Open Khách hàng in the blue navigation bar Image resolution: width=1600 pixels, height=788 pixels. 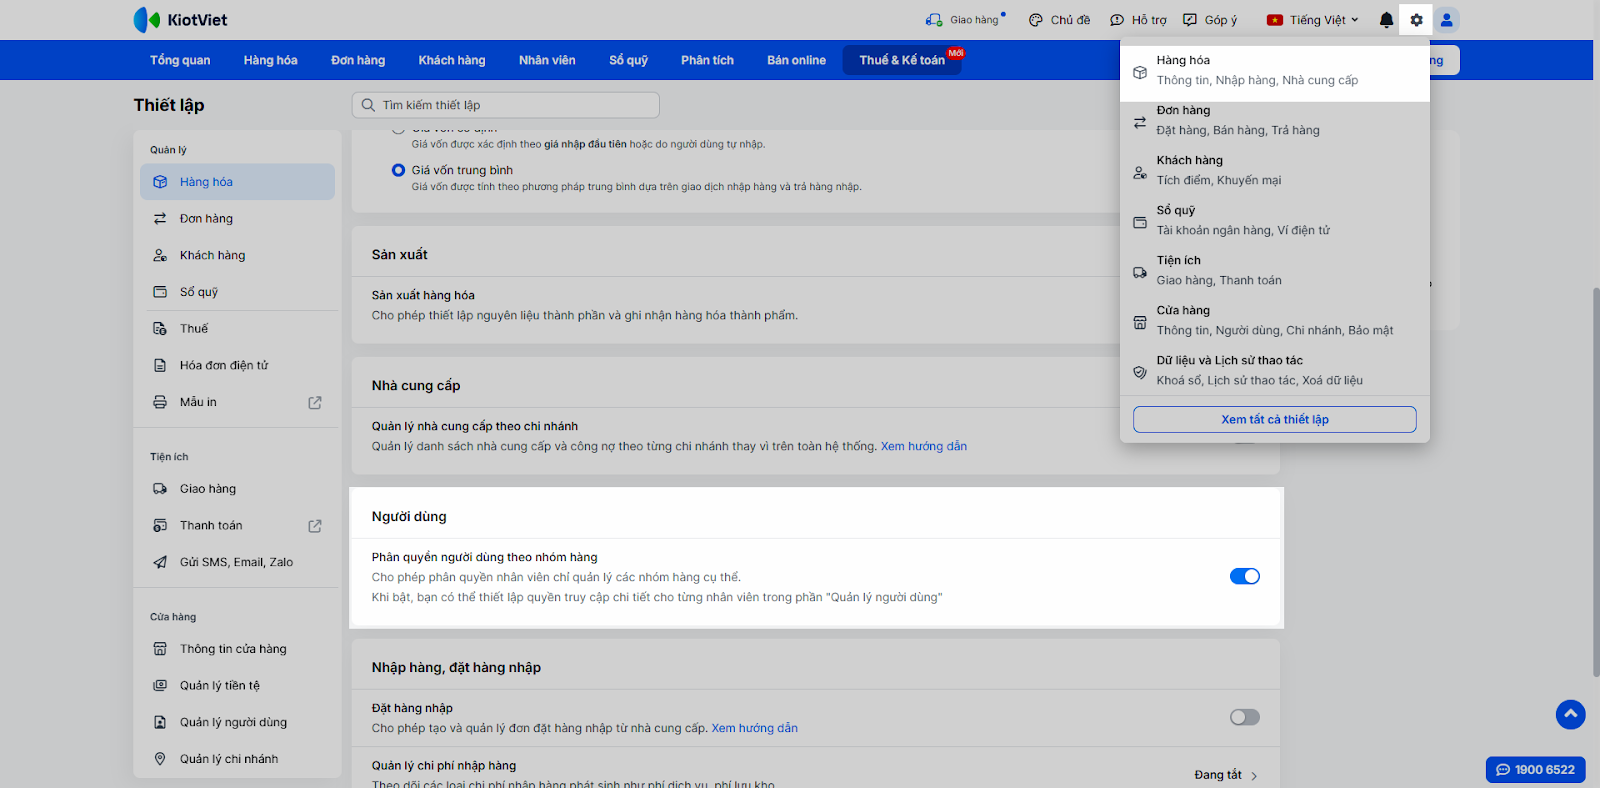[452, 60]
